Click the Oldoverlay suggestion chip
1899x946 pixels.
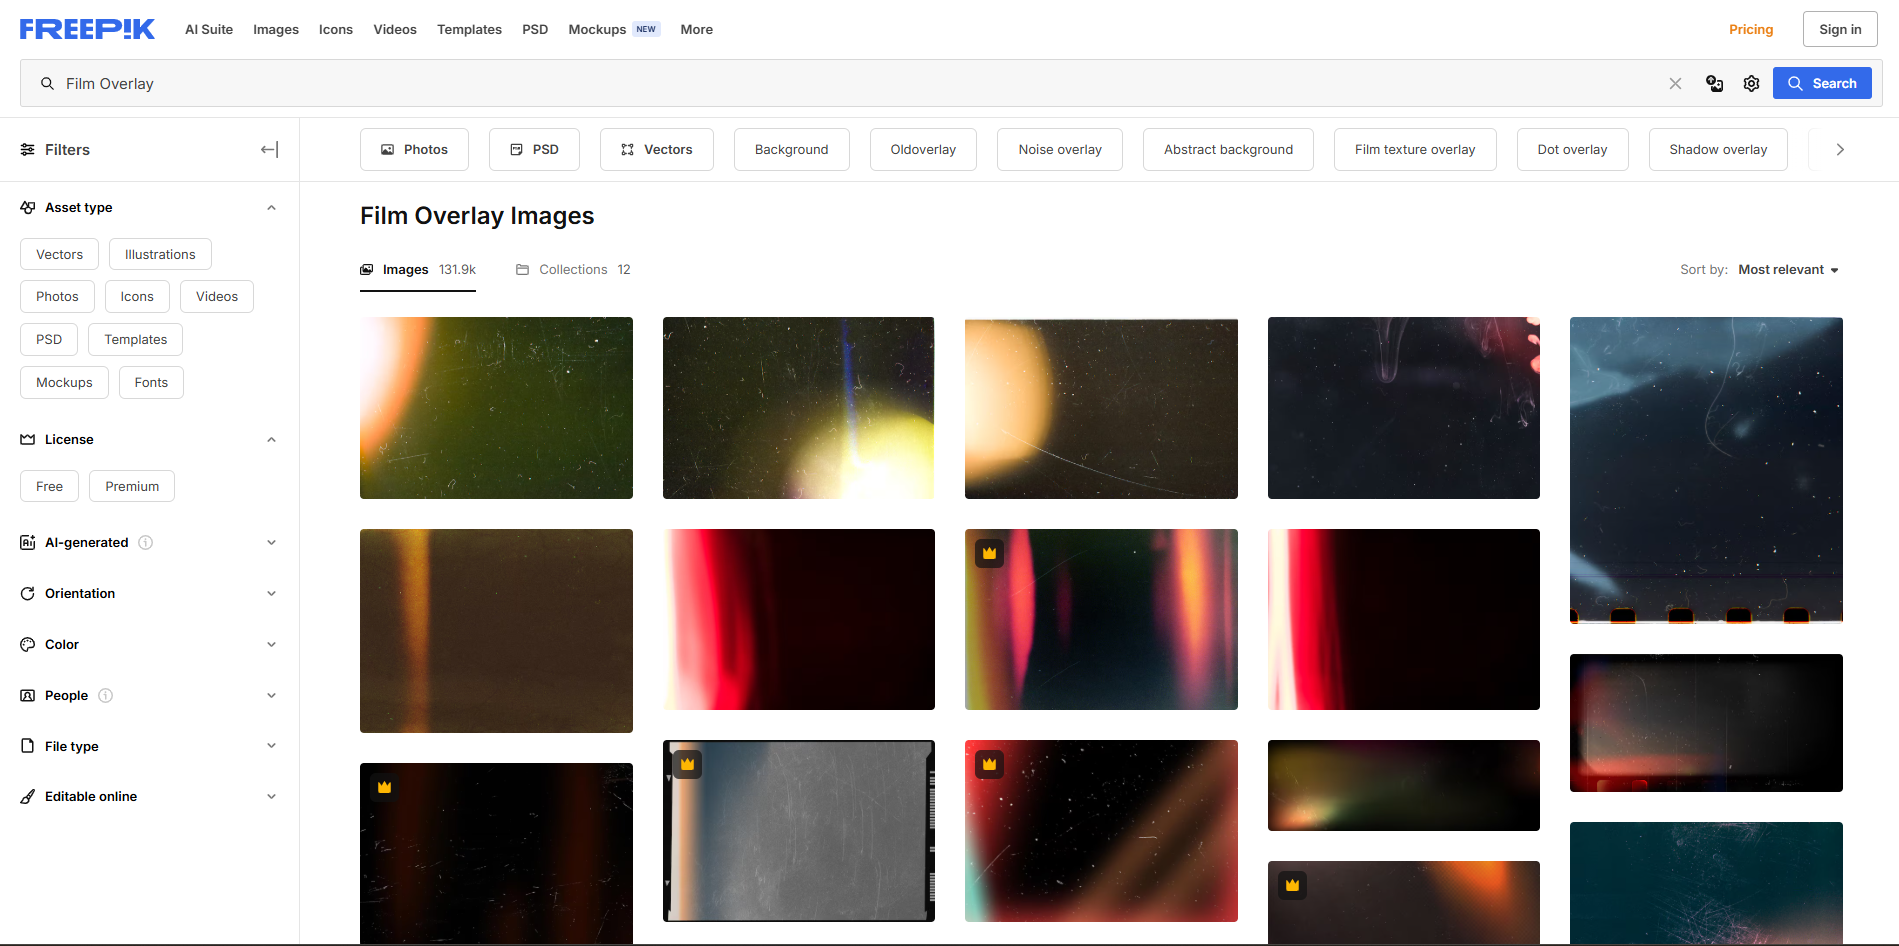pyautogui.click(x=923, y=150)
